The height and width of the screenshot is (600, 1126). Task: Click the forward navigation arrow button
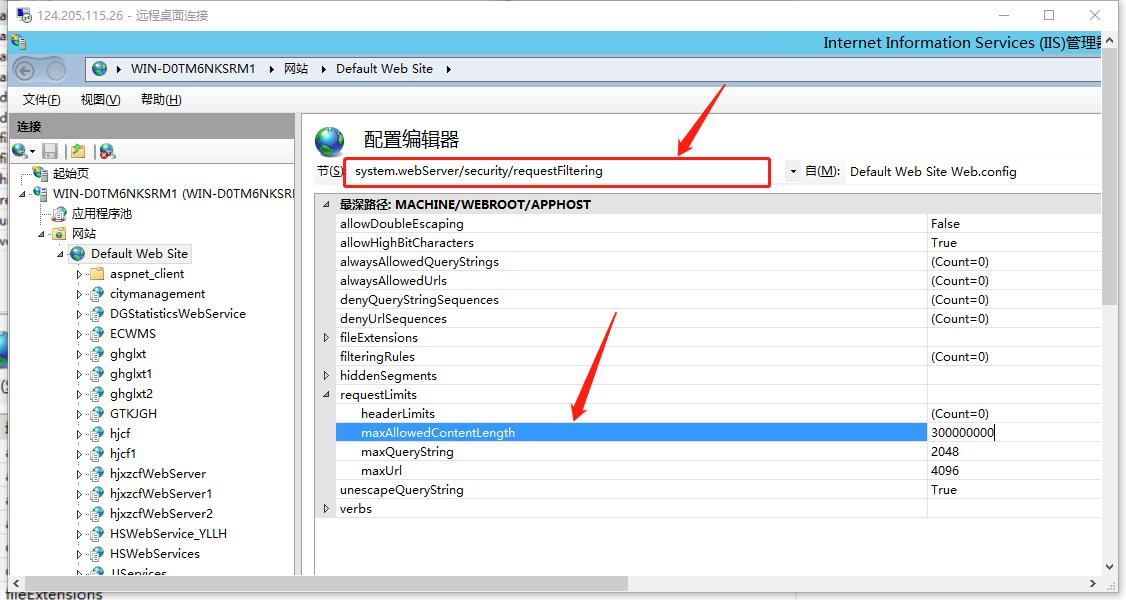click(x=56, y=70)
